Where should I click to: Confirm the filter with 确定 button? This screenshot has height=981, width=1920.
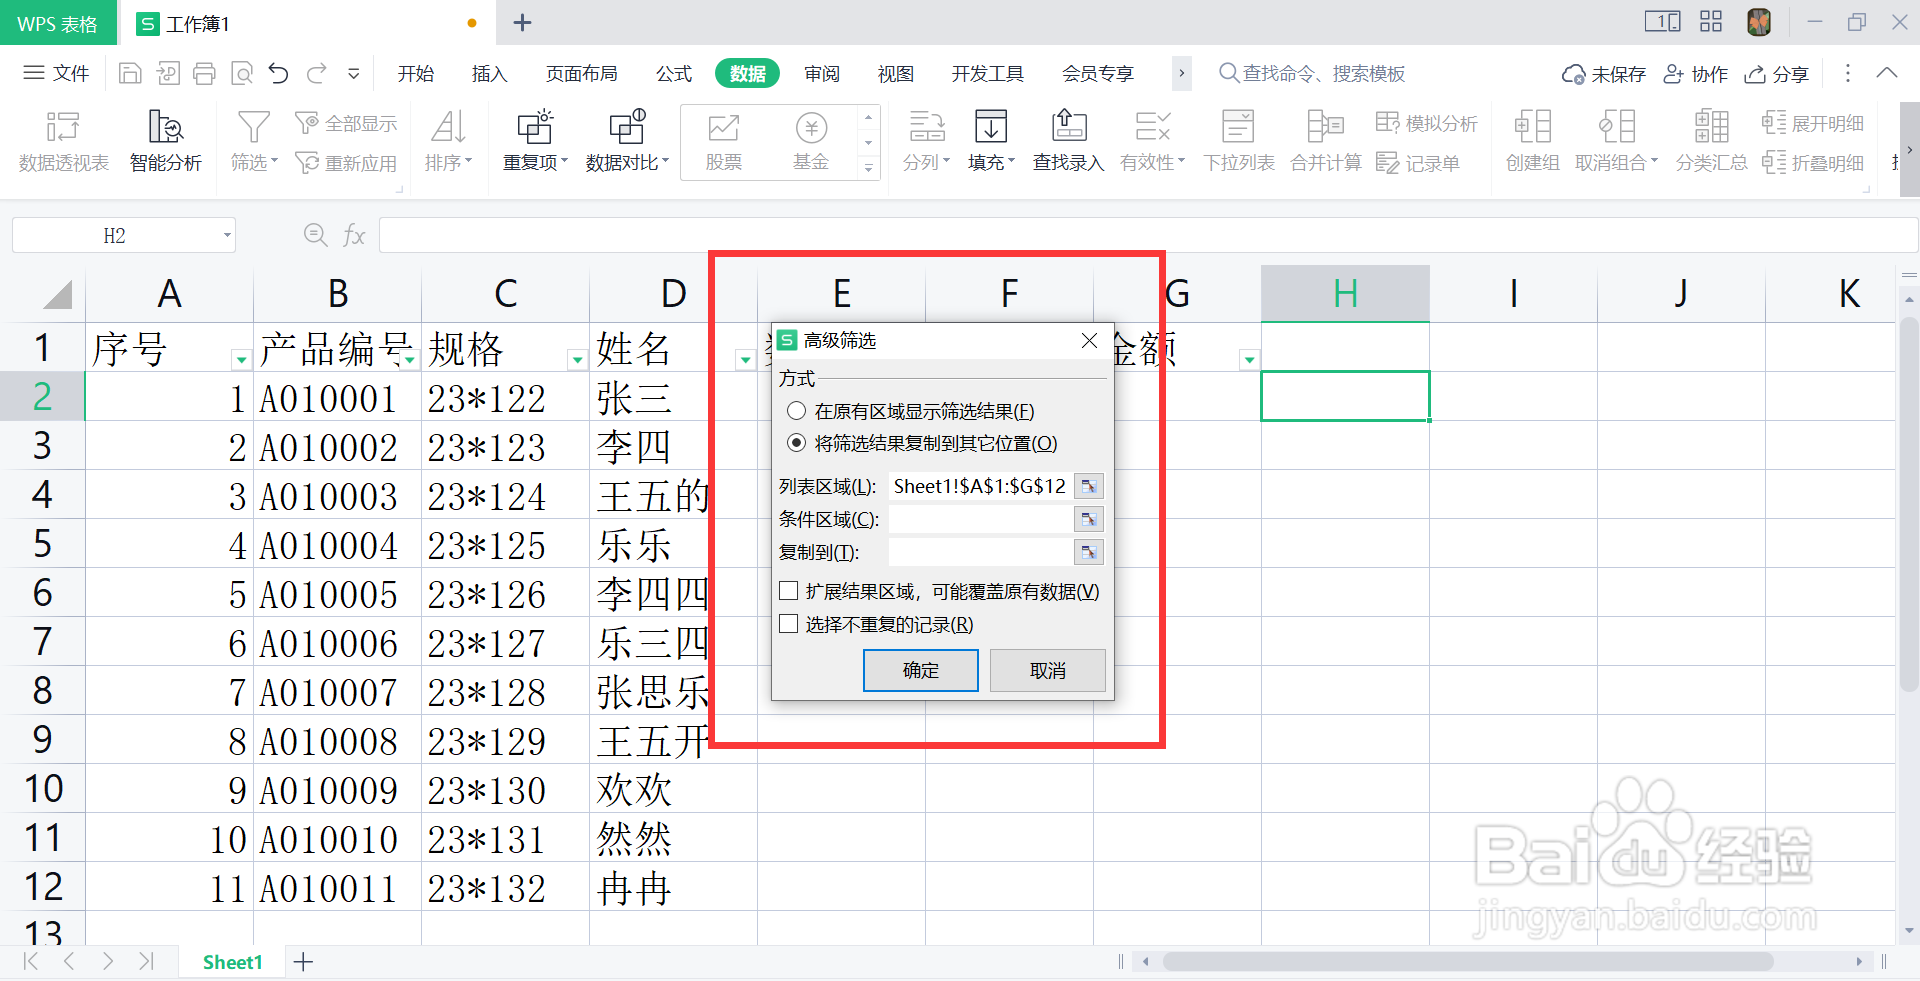[x=920, y=670]
